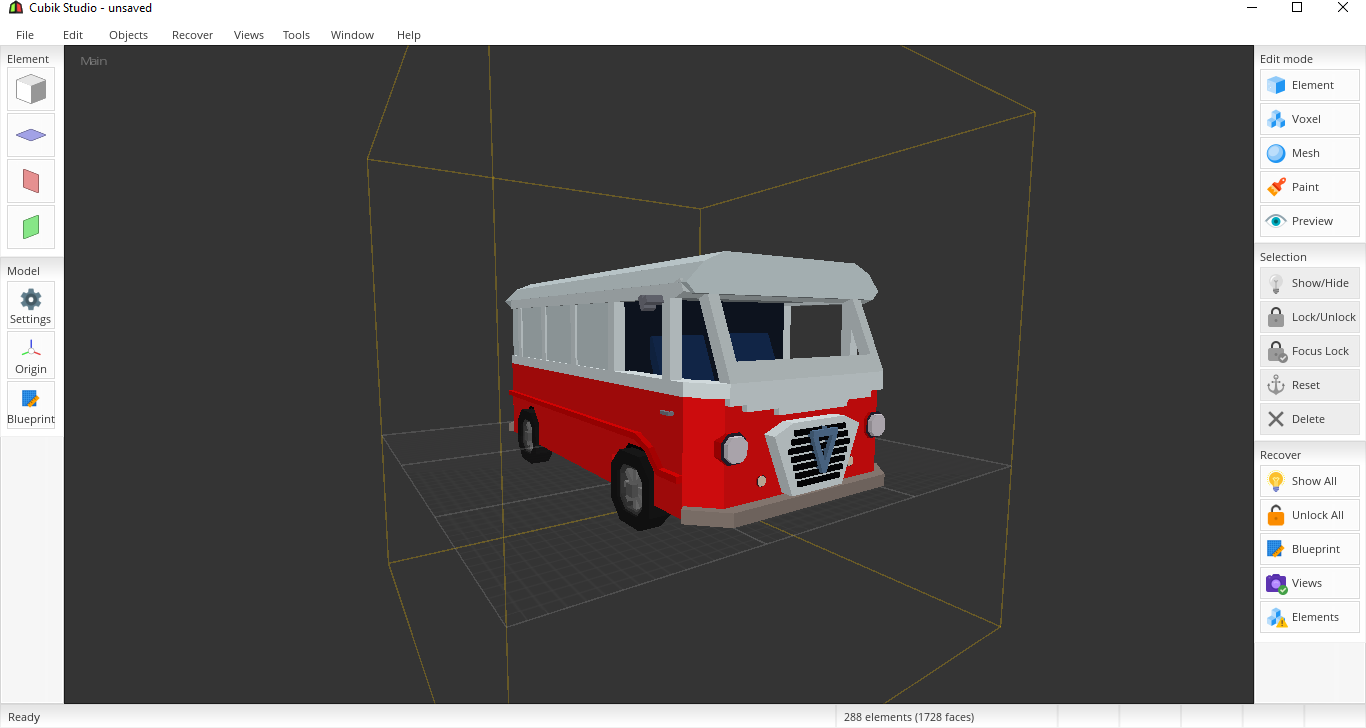Expand the Views menu in menu bar
The height and width of the screenshot is (728, 1366).
coord(249,35)
